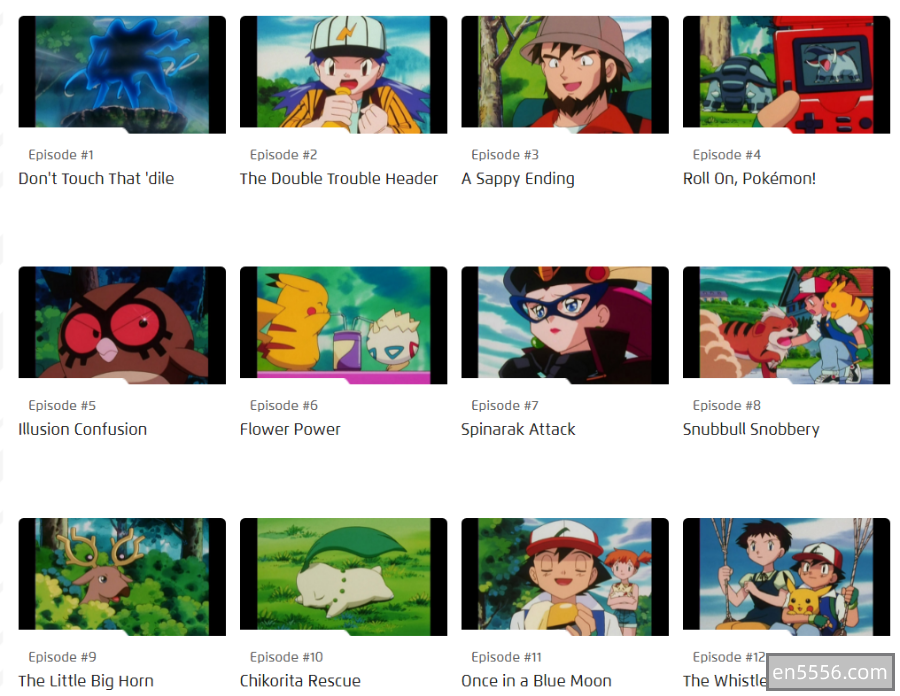Viewport: 900px width, 696px height.
Task: Select the Stantler thumbnail for Episode #9
Action: pyautogui.click(x=122, y=577)
